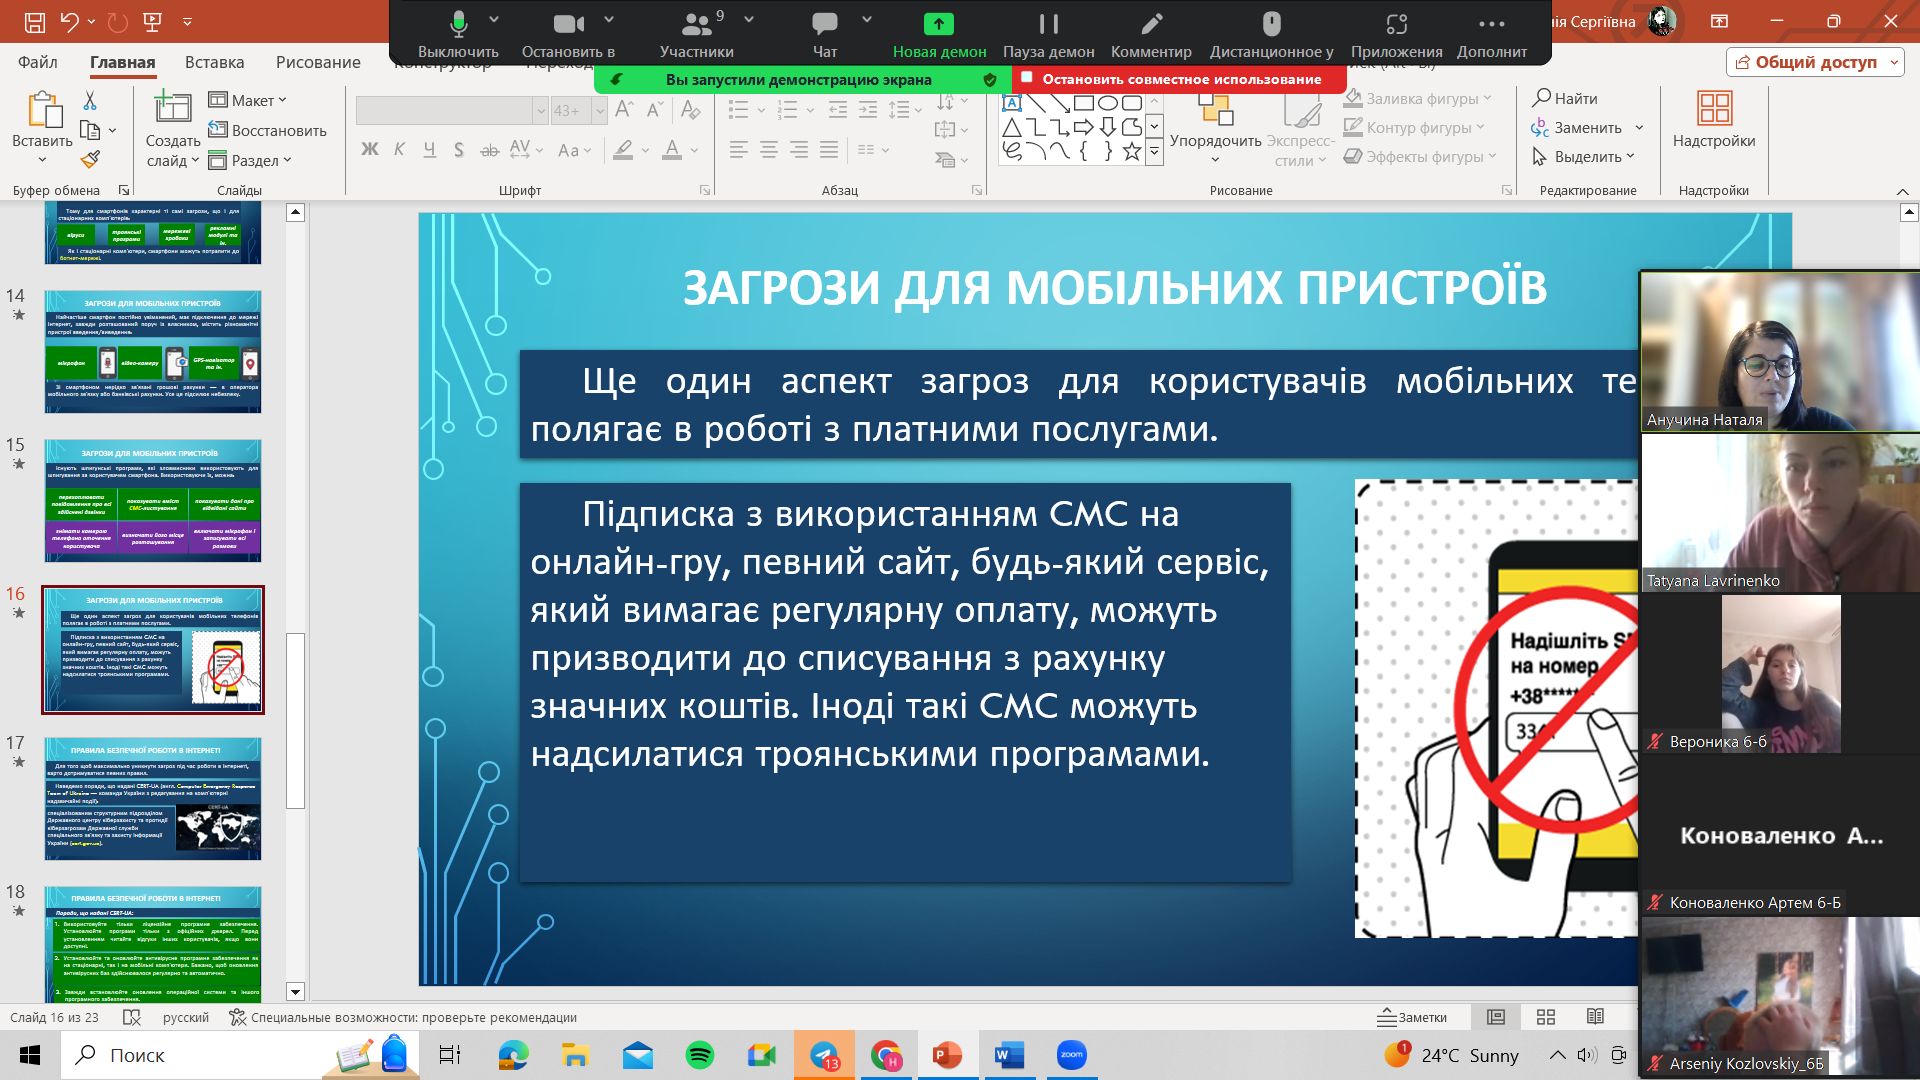
Task: Open the Рисование ribbon tab
Action: coord(318,62)
